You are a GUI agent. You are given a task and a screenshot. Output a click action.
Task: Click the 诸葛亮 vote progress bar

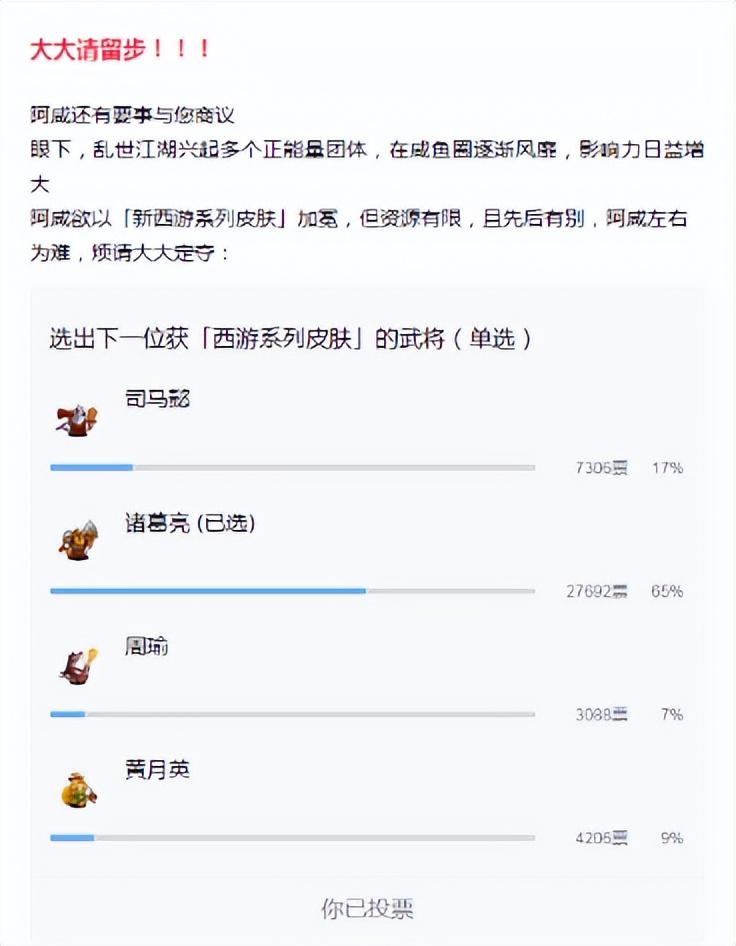click(292, 591)
